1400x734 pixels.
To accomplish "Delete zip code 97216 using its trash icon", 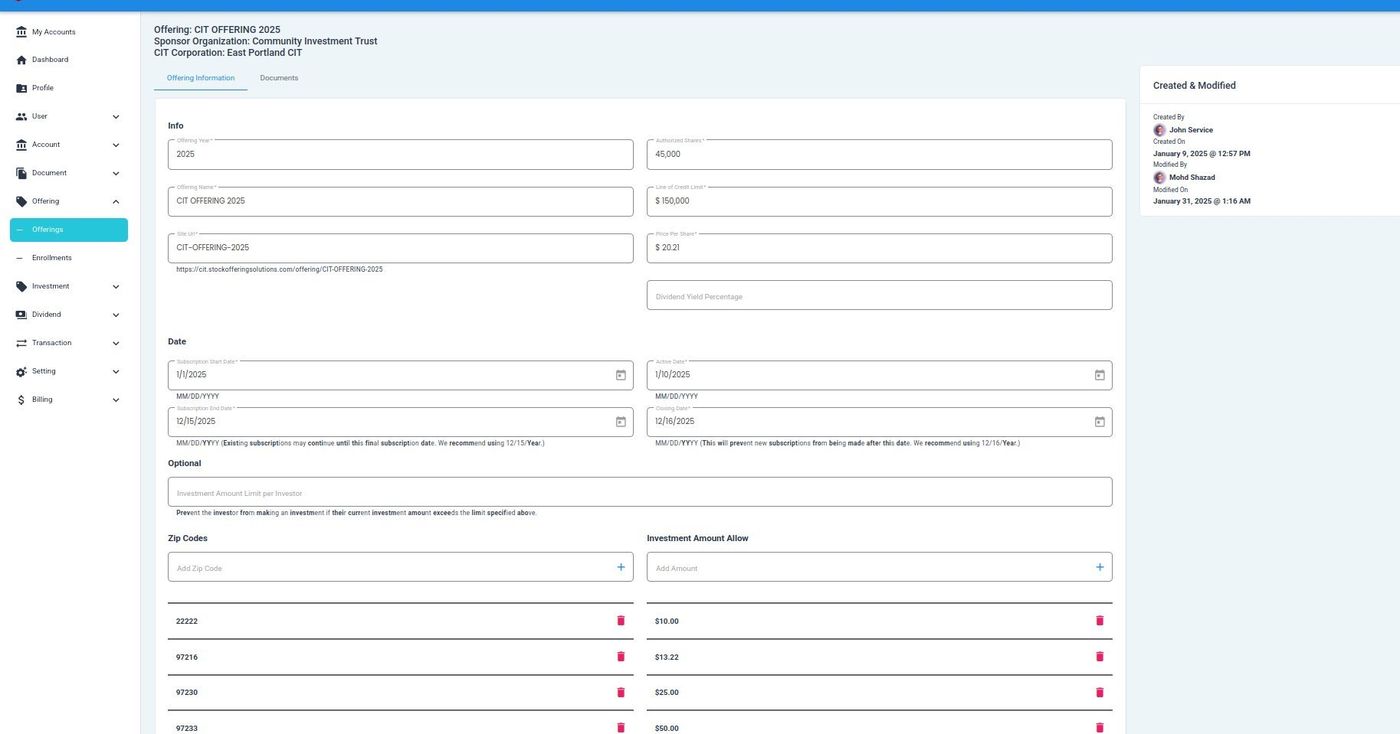I will (x=620, y=656).
